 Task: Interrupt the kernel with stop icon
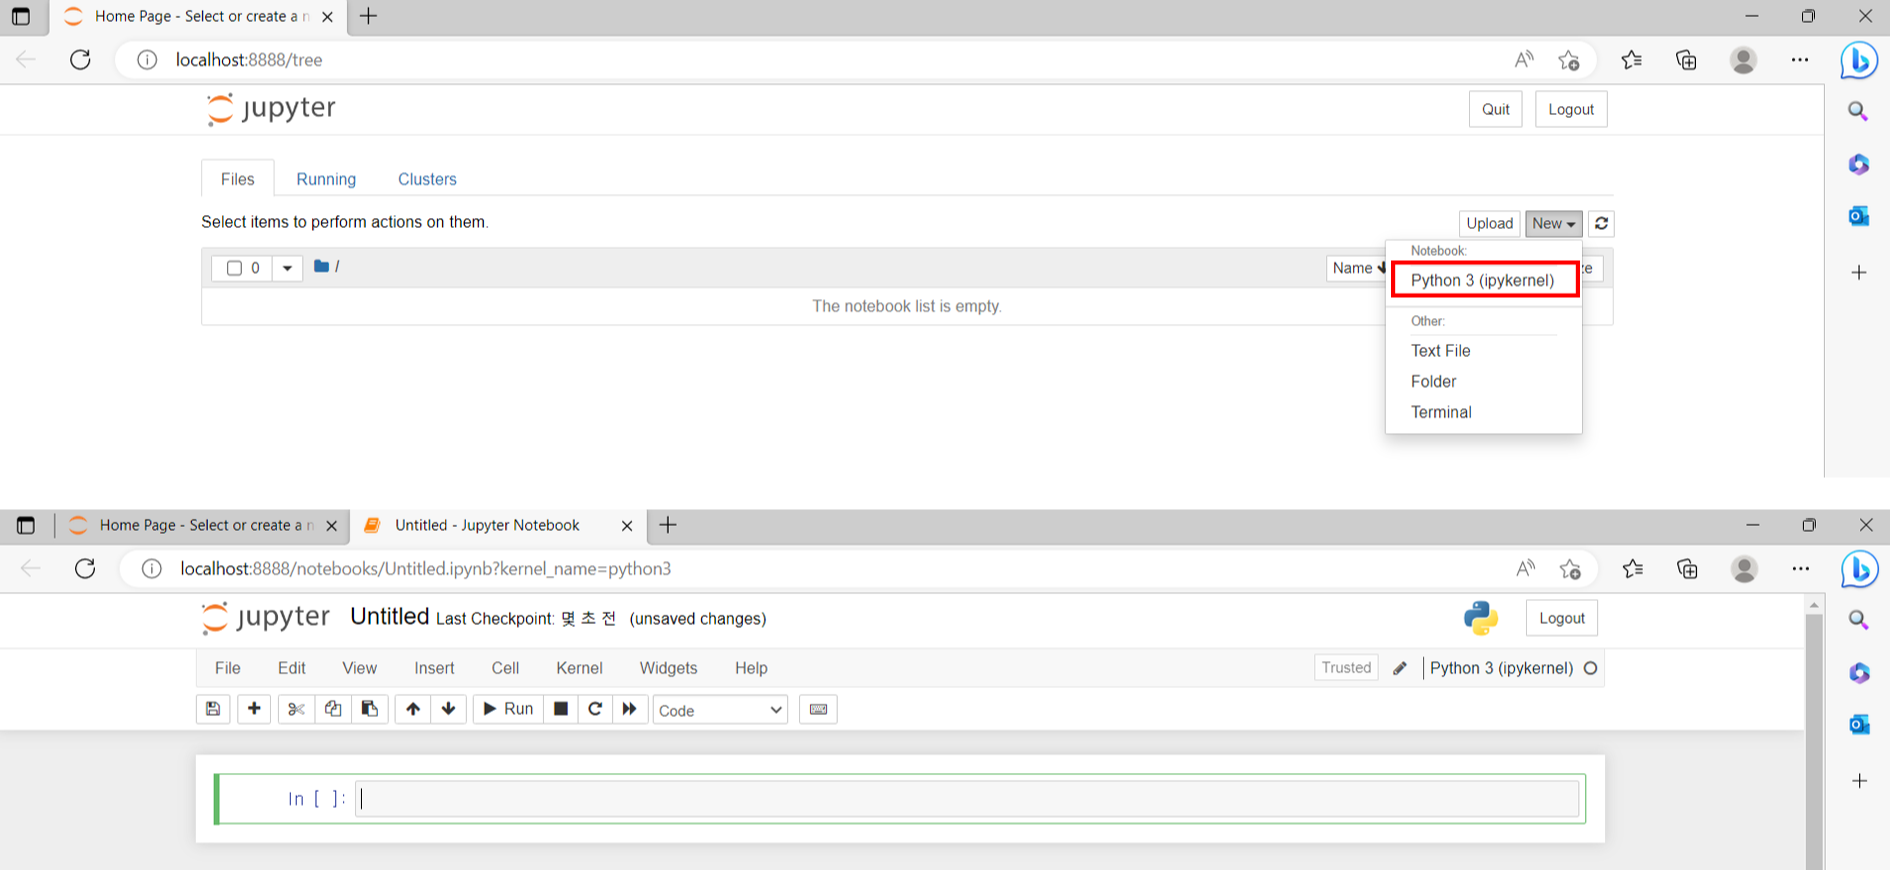point(561,709)
